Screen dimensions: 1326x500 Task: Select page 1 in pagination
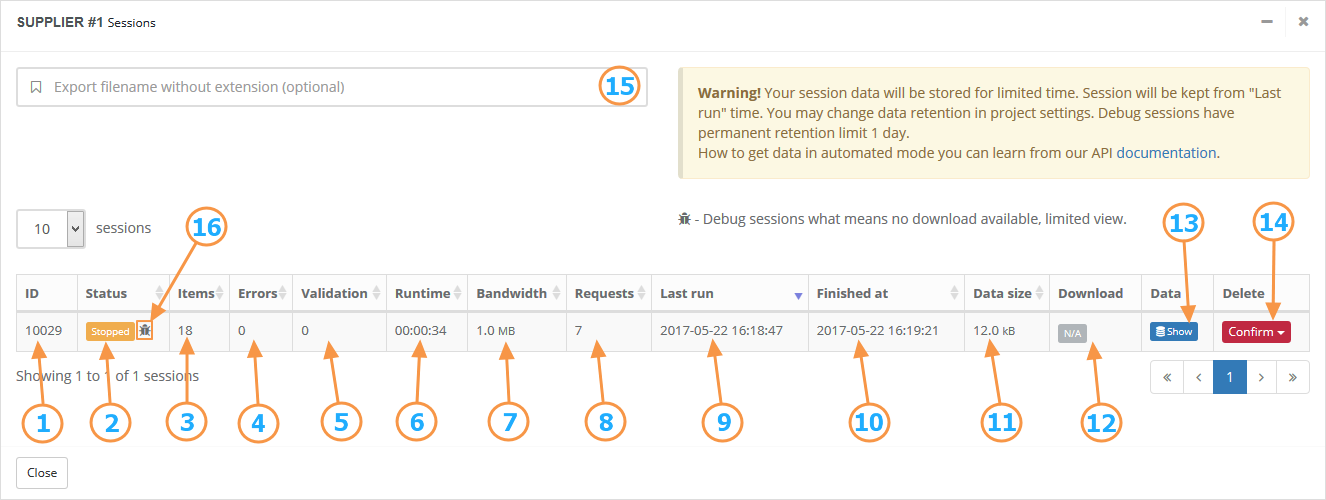coord(1230,378)
